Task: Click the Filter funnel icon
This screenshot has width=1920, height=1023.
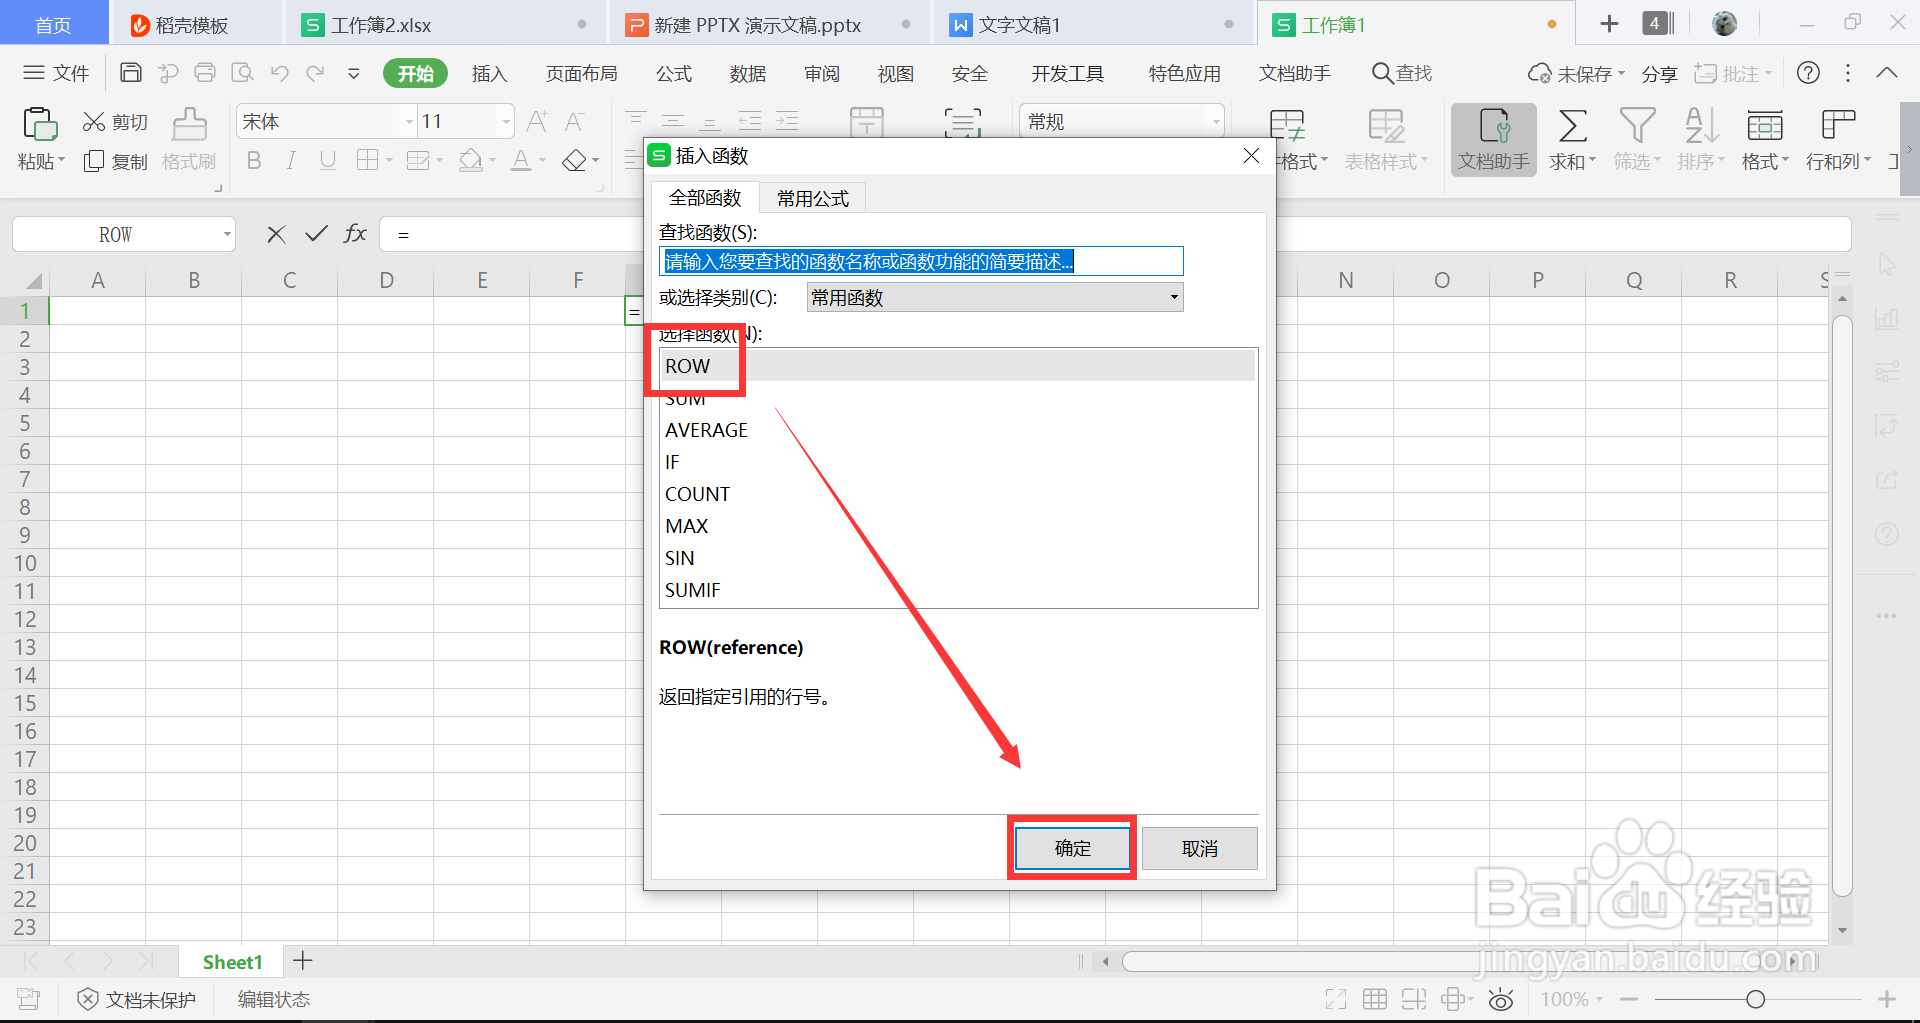Action: (1637, 126)
